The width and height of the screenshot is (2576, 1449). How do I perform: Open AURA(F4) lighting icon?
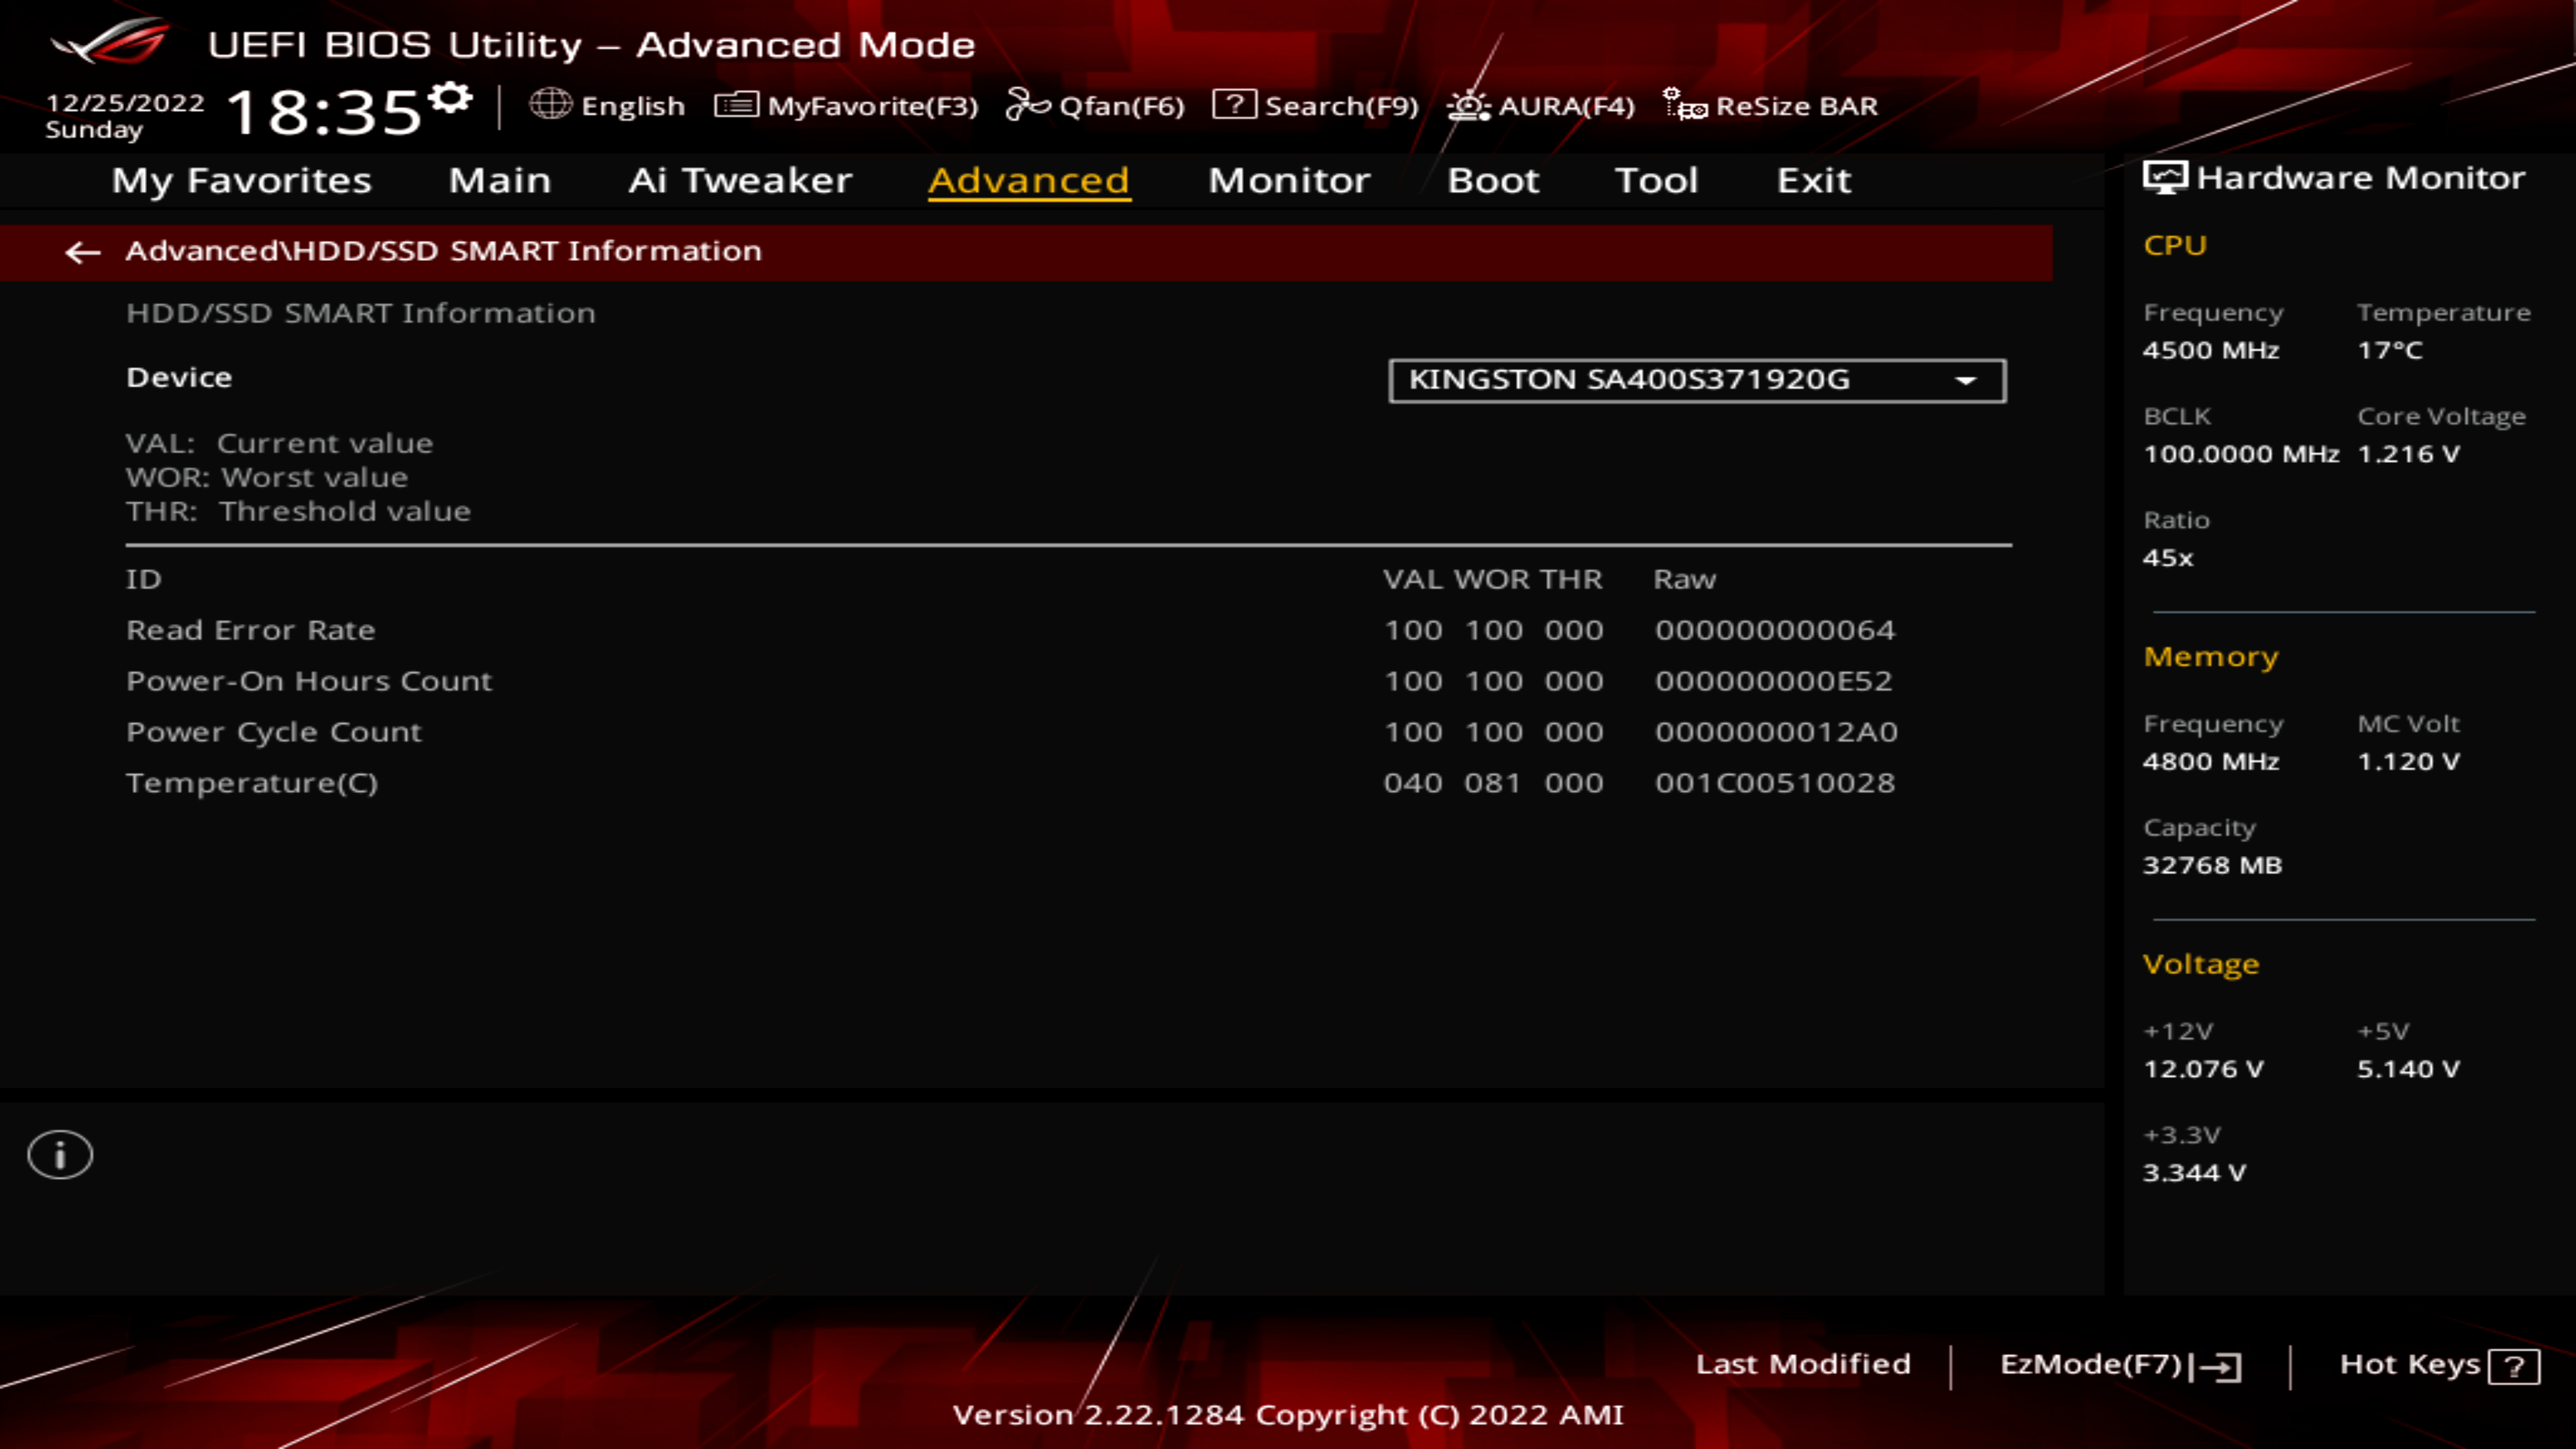point(1468,105)
